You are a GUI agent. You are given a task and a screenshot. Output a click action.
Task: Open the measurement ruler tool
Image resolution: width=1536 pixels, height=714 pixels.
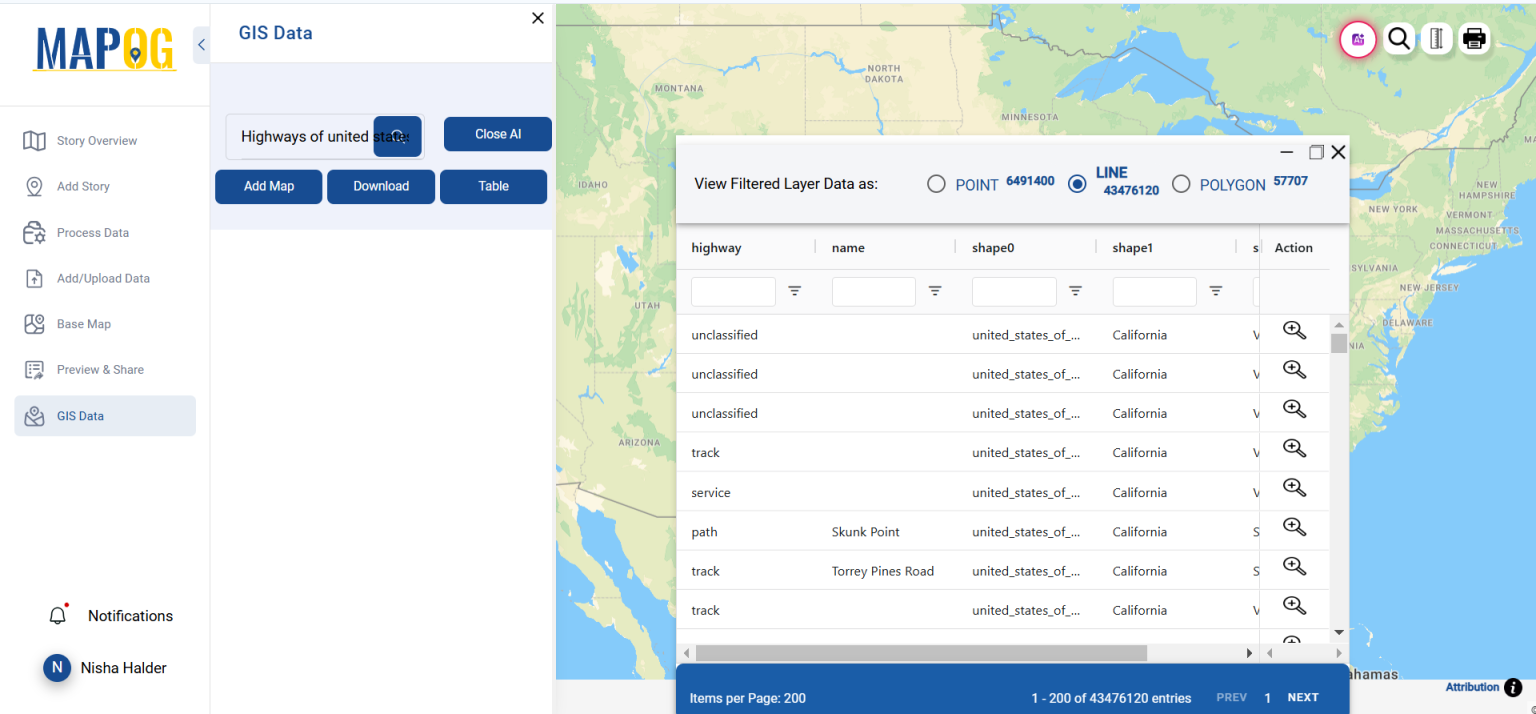click(x=1437, y=39)
